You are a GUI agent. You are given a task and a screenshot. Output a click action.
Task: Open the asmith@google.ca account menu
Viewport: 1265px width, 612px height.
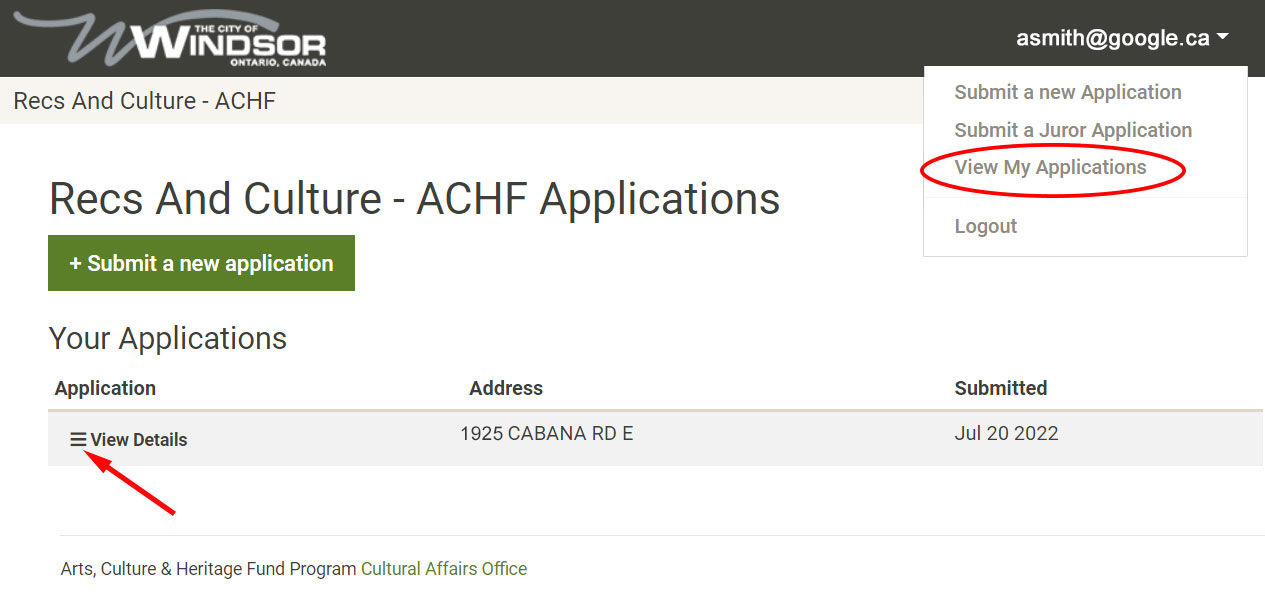pos(1112,39)
